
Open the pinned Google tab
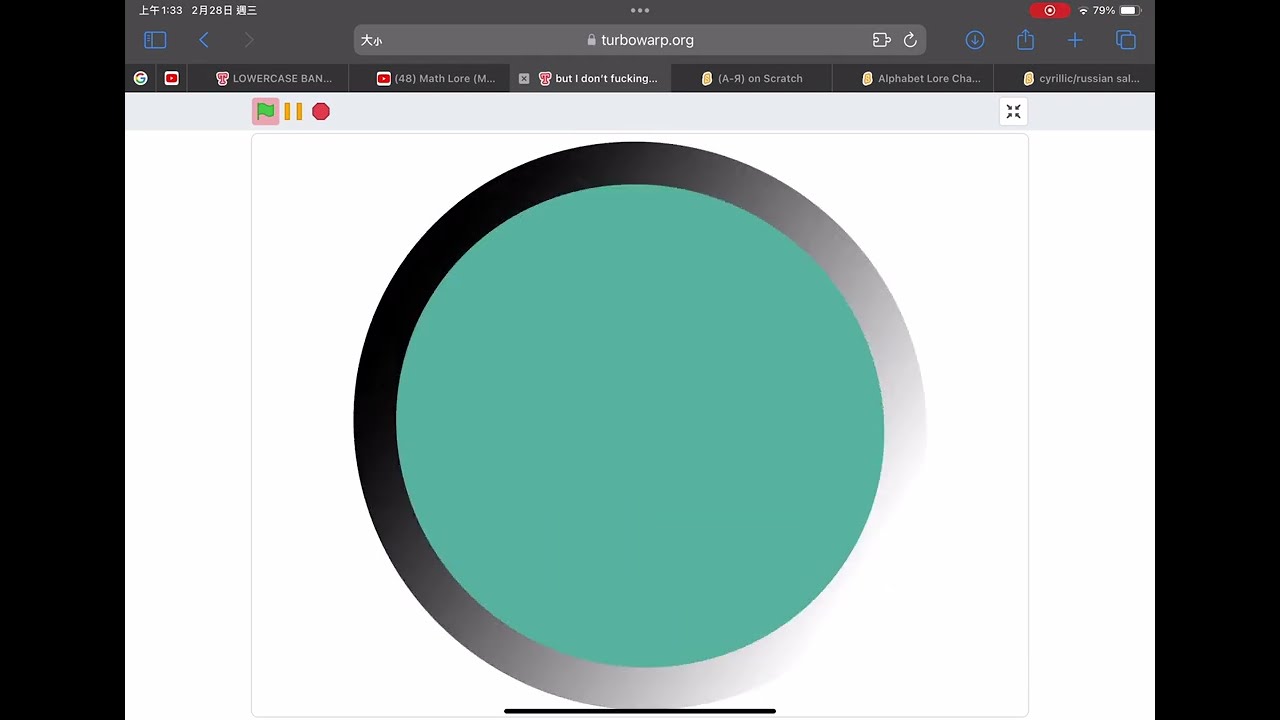[141, 78]
